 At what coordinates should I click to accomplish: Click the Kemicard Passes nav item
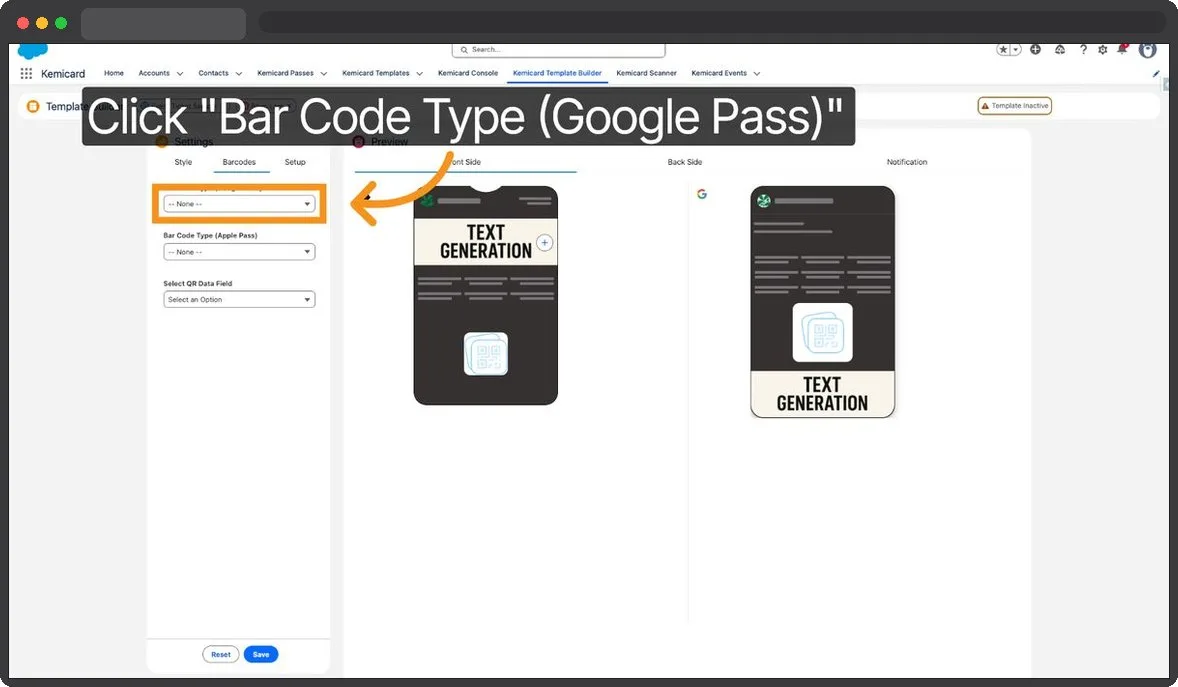click(x=285, y=73)
